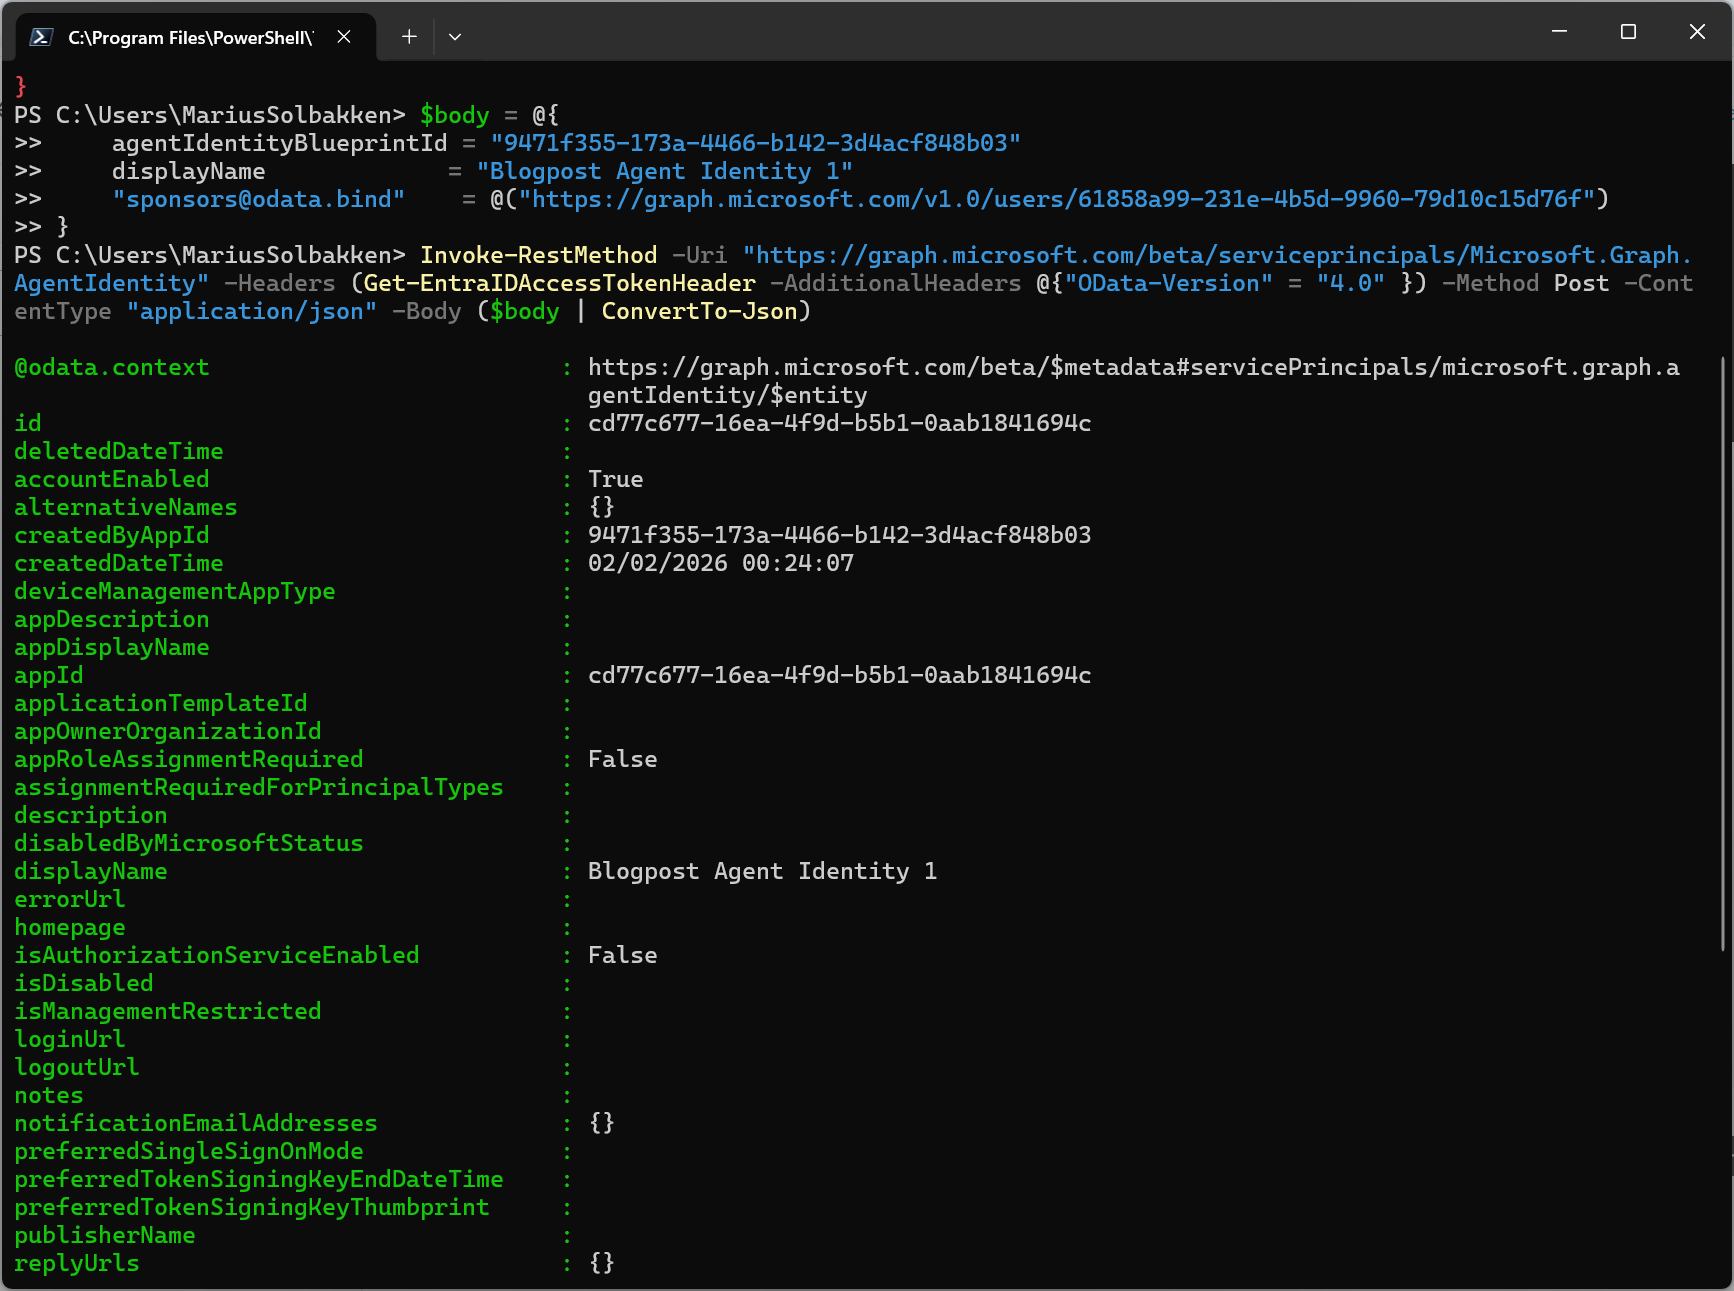Click the output value Blogpost Agent Identity 1

click(x=762, y=872)
